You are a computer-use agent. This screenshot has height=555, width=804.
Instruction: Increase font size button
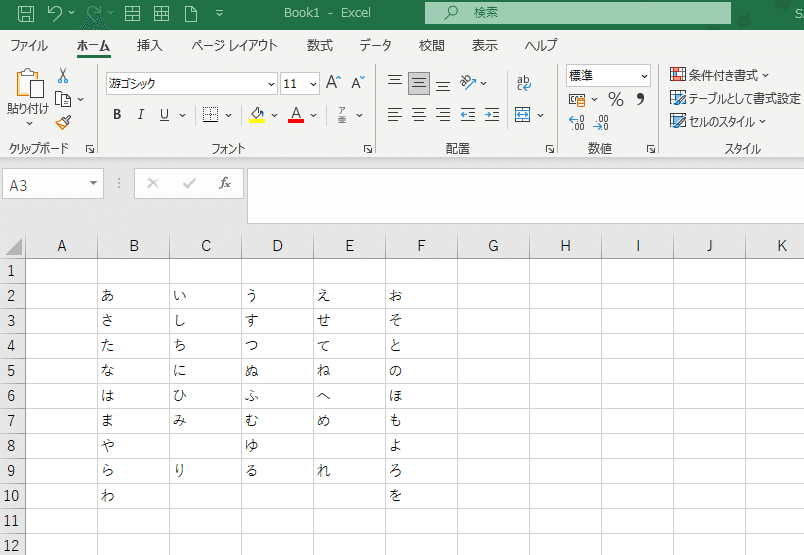click(333, 83)
